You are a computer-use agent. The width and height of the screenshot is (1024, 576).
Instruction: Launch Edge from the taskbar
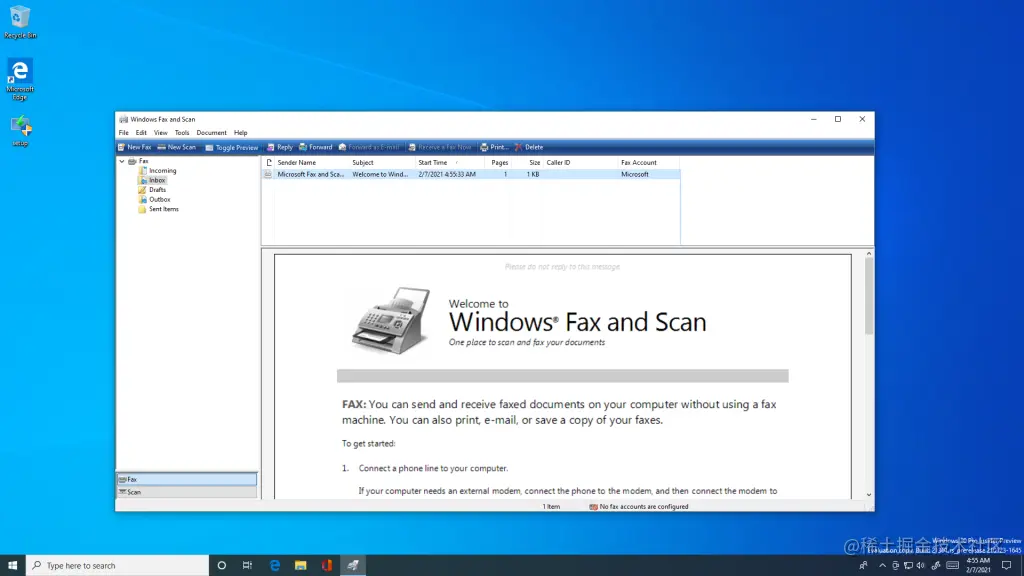click(274, 566)
